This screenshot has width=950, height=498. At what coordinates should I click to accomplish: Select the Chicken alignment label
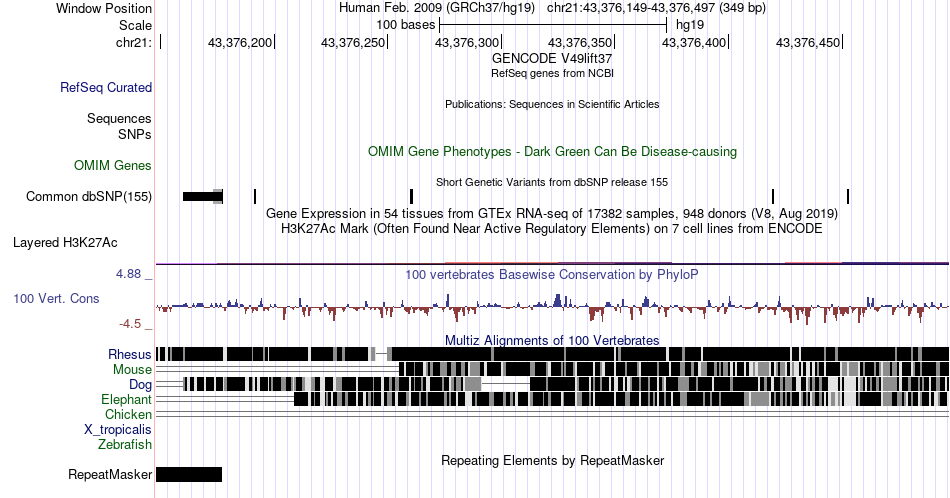point(128,414)
